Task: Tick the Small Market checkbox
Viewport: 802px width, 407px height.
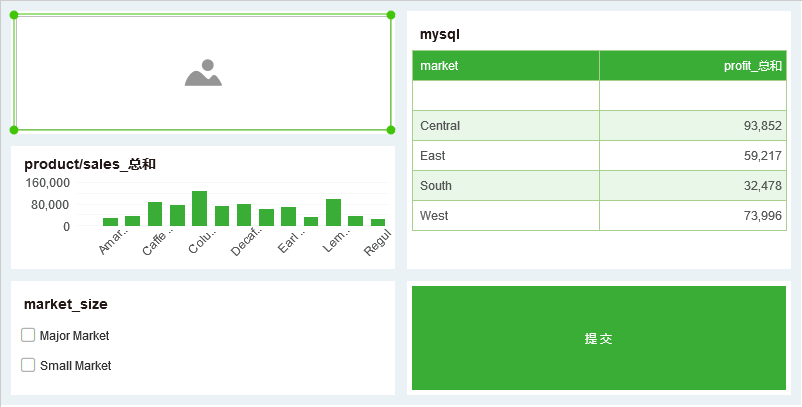Action: pos(28,365)
